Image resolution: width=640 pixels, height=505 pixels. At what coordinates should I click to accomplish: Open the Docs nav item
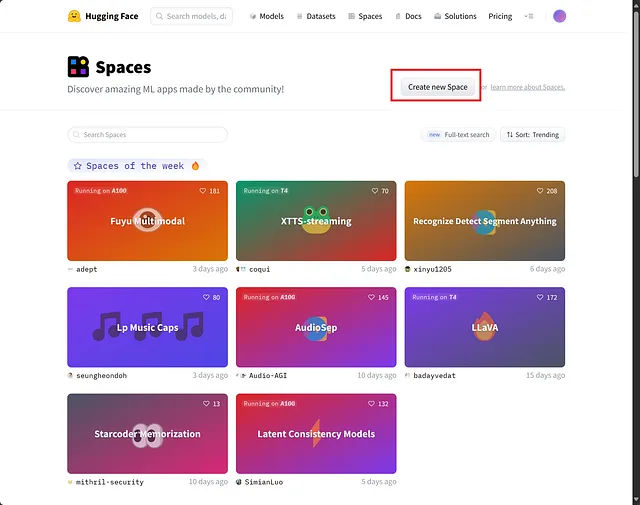pos(408,16)
